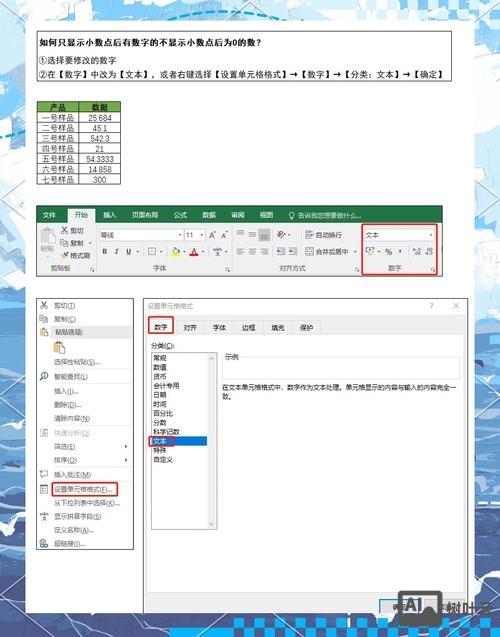Click the cell containing 54.3333
Viewport: 500px width, 637px height.
click(100, 159)
